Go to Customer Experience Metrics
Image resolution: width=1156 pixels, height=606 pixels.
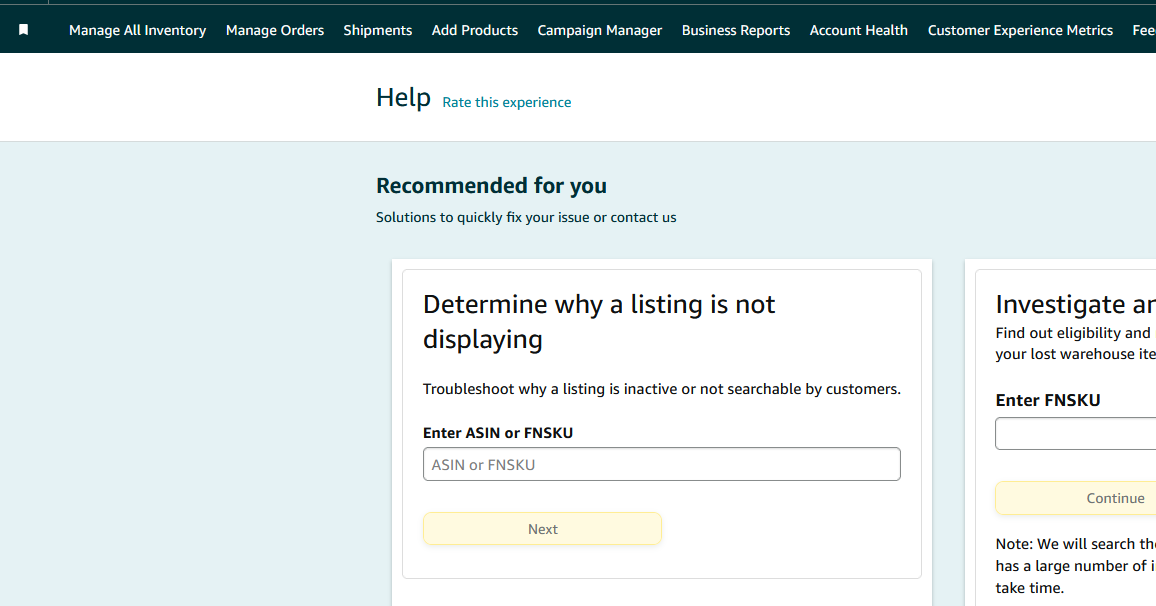coord(1020,30)
